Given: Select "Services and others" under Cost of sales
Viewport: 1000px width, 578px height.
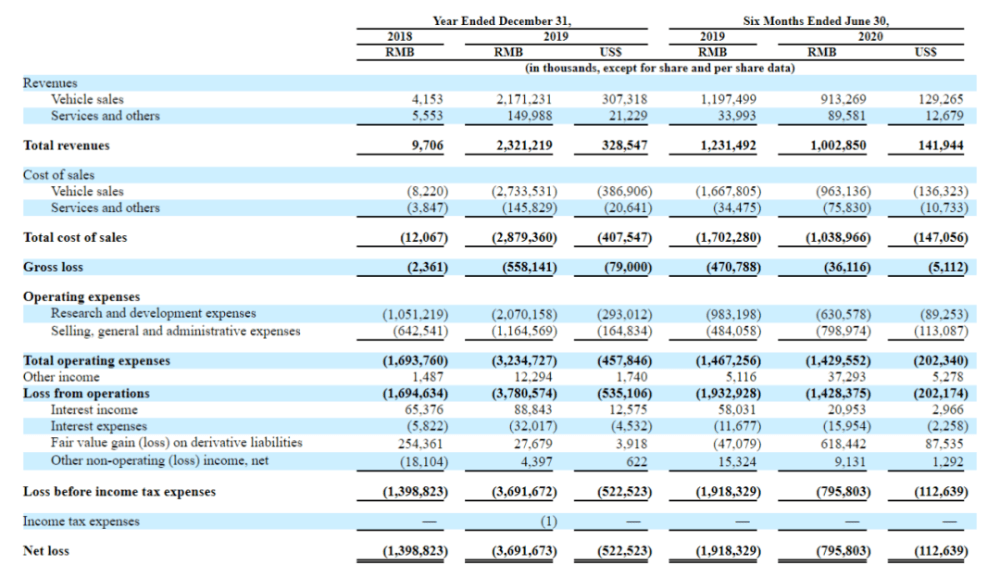Looking at the screenshot, I should (x=105, y=208).
